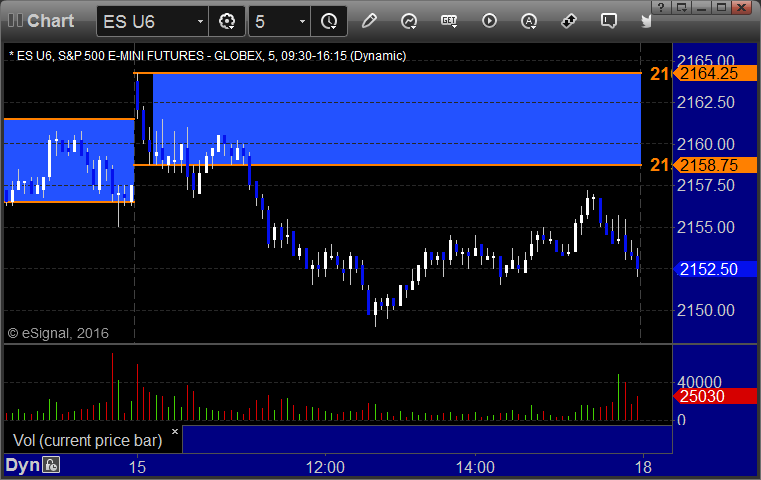Maximize the chart window
The width and height of the screenshot is (761, 480).
pyautogui.click(x=721, y=7)
